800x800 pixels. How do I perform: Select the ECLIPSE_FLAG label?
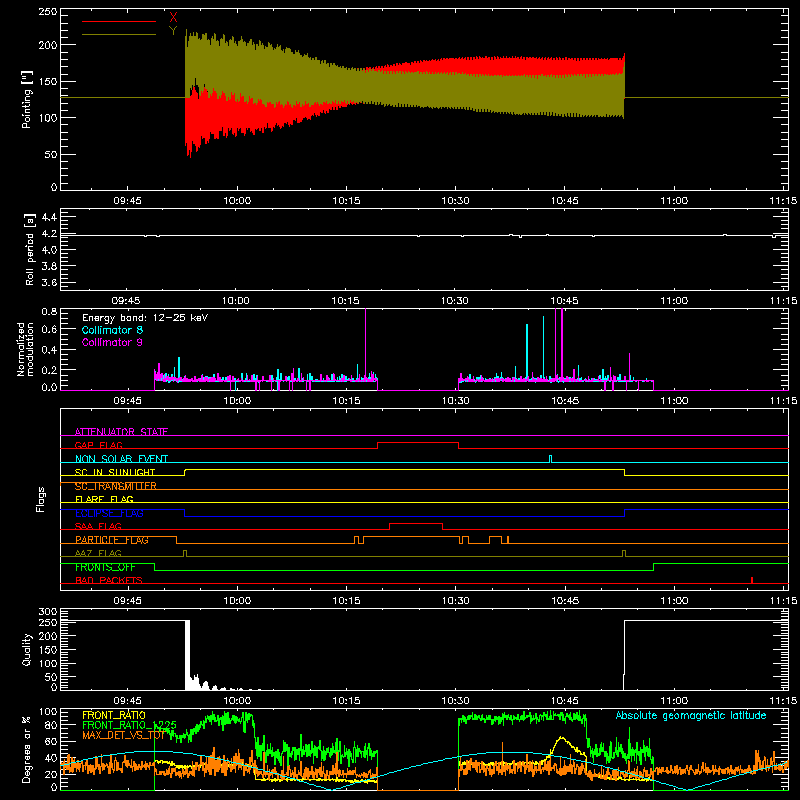109,513
